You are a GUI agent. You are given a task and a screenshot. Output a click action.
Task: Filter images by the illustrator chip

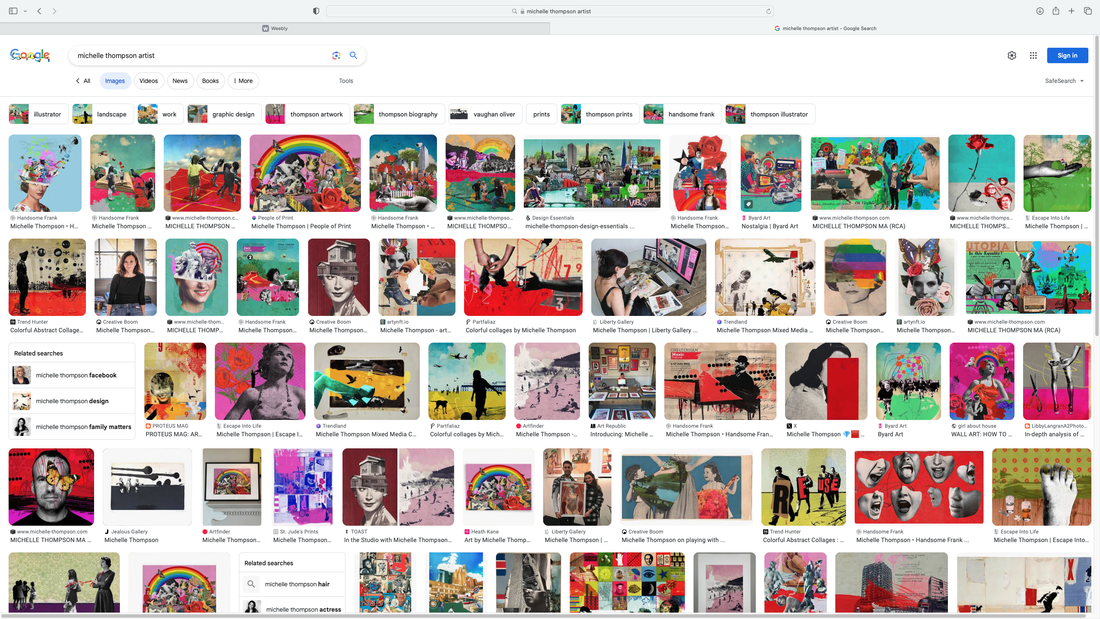click(x=39, y=114)
